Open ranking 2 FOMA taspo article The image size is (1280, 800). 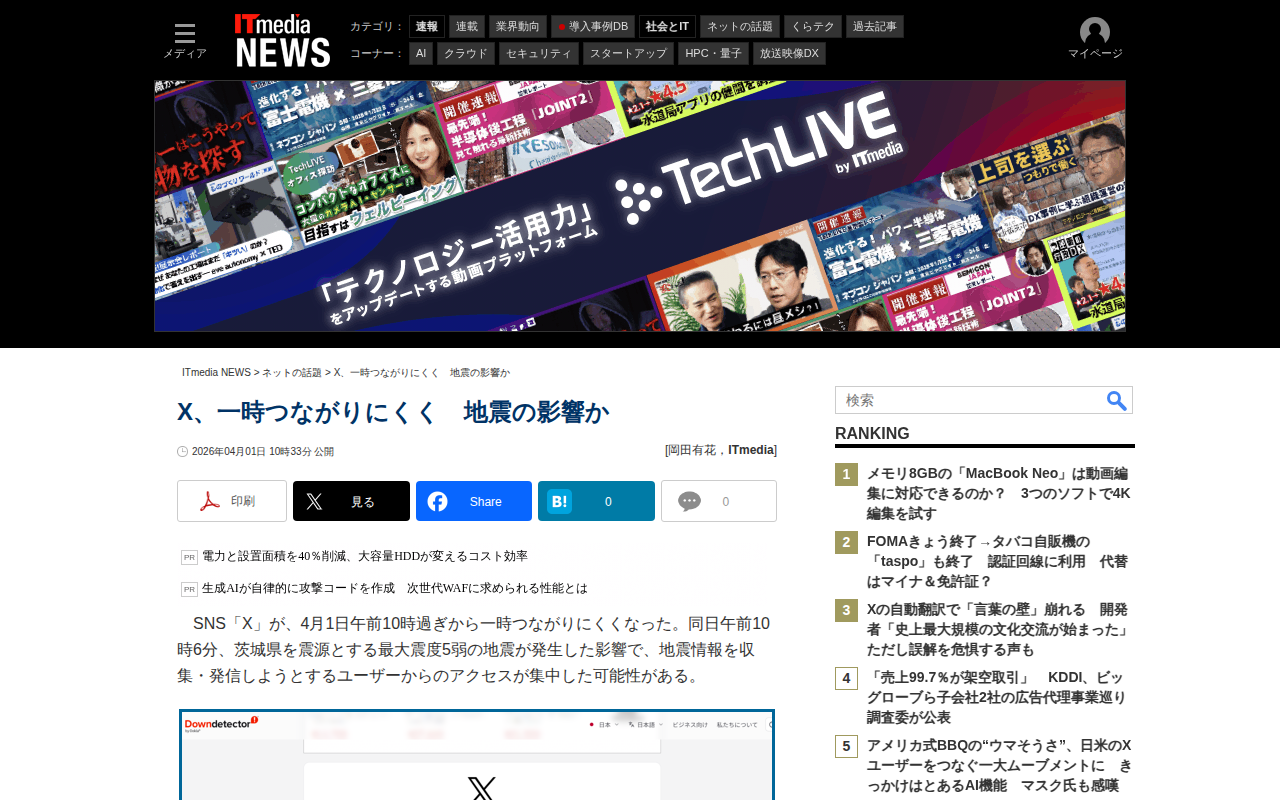pyautogui.click(x=997, y=562)
